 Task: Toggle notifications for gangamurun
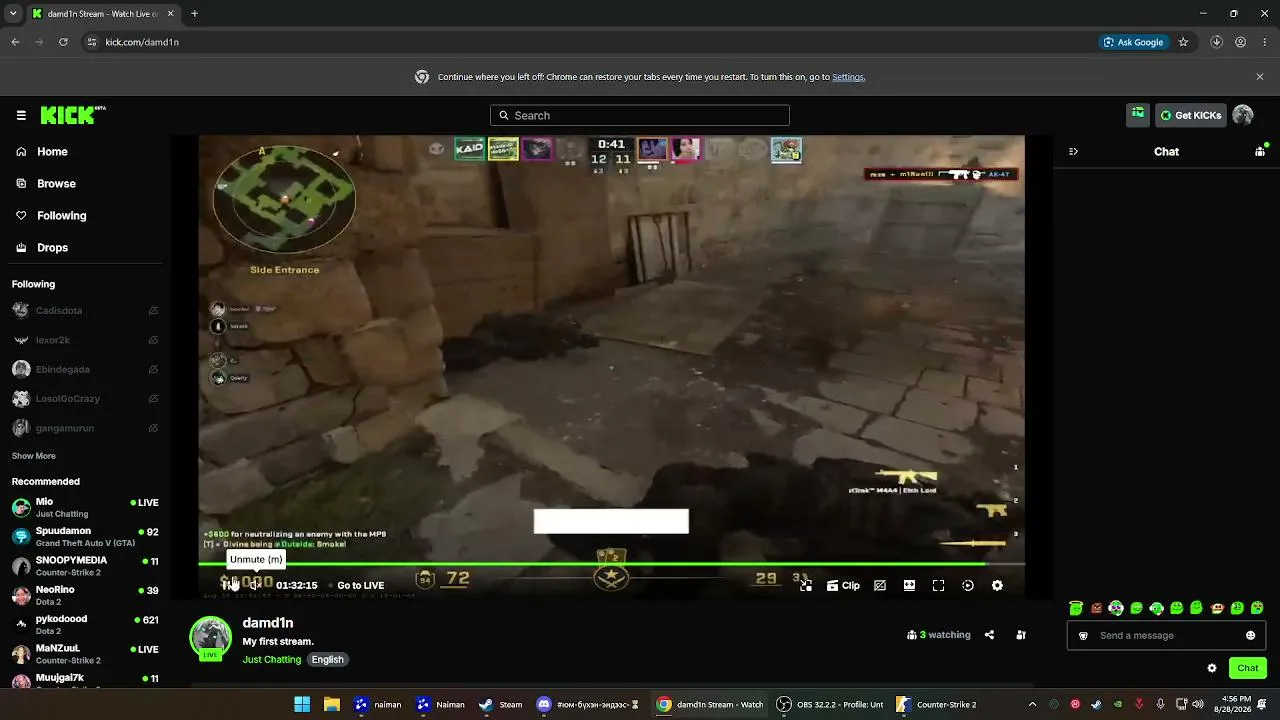[153, 428]
